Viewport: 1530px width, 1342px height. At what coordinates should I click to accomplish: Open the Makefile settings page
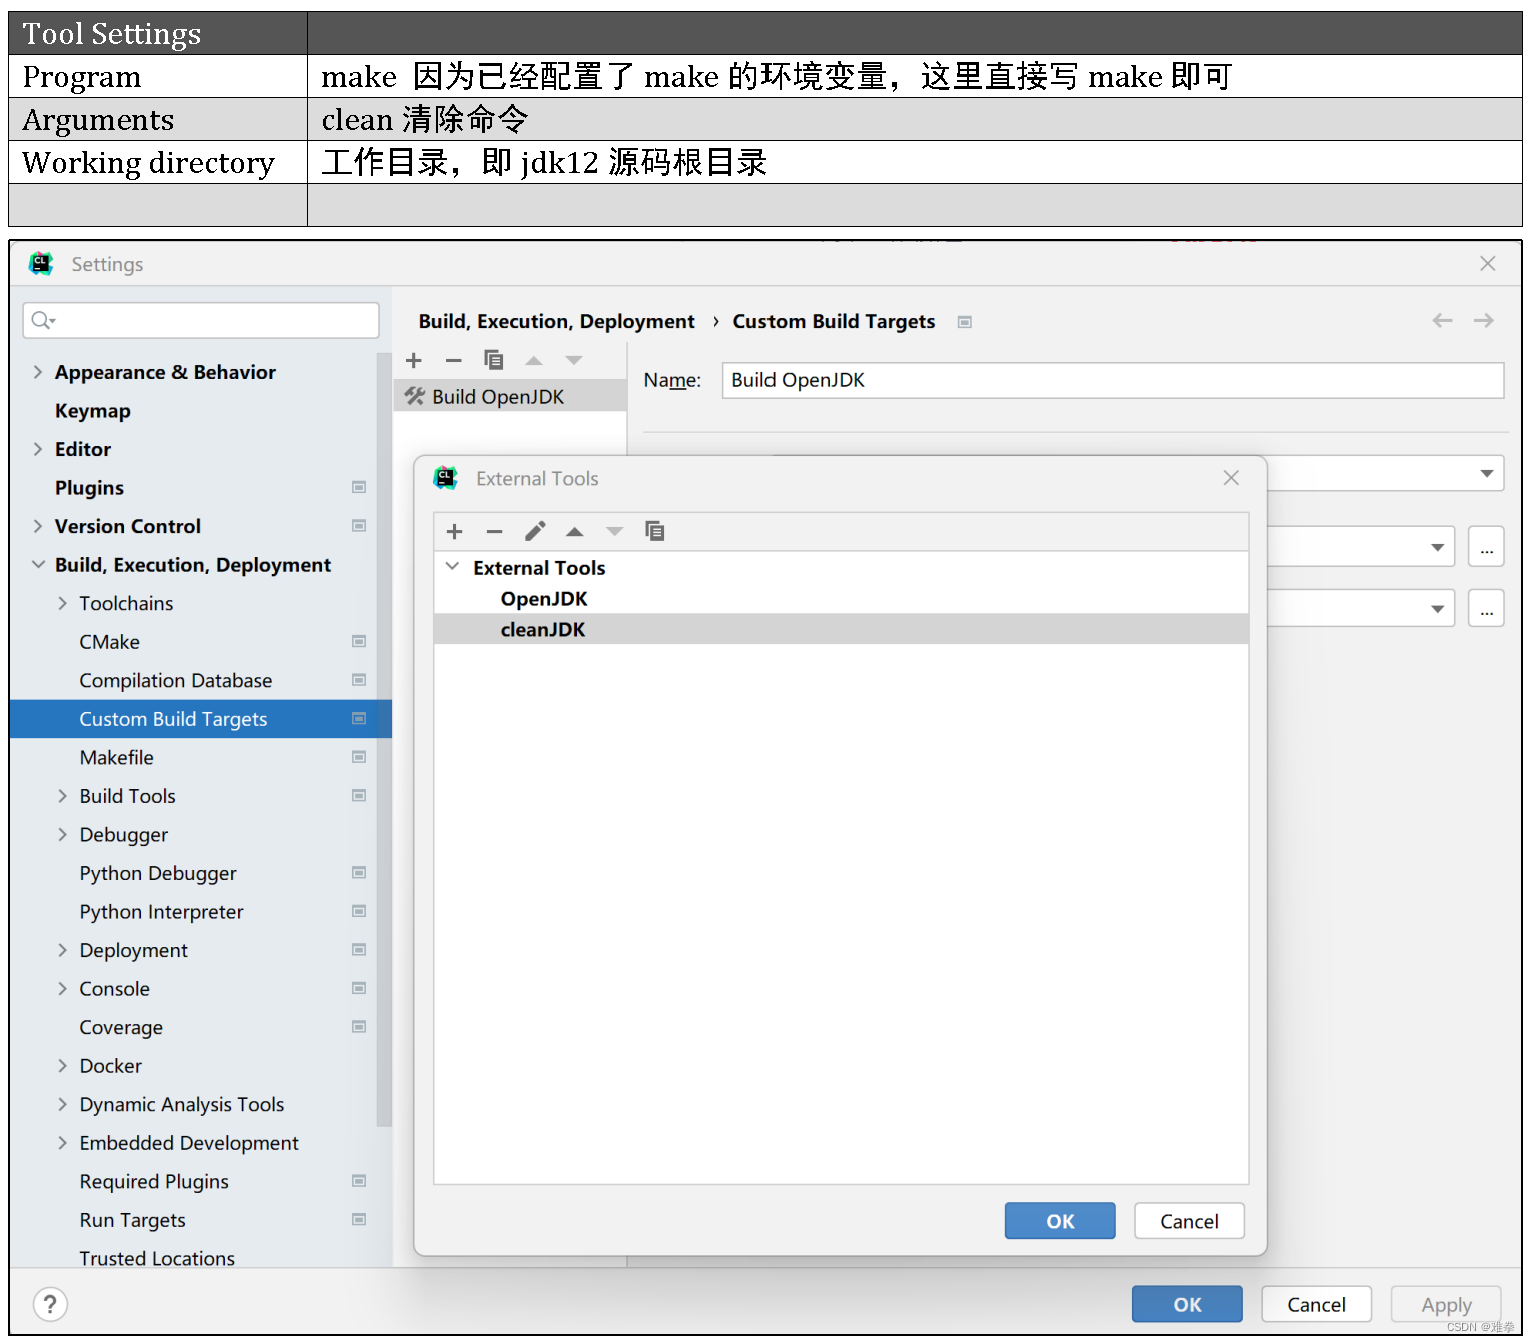116,758
